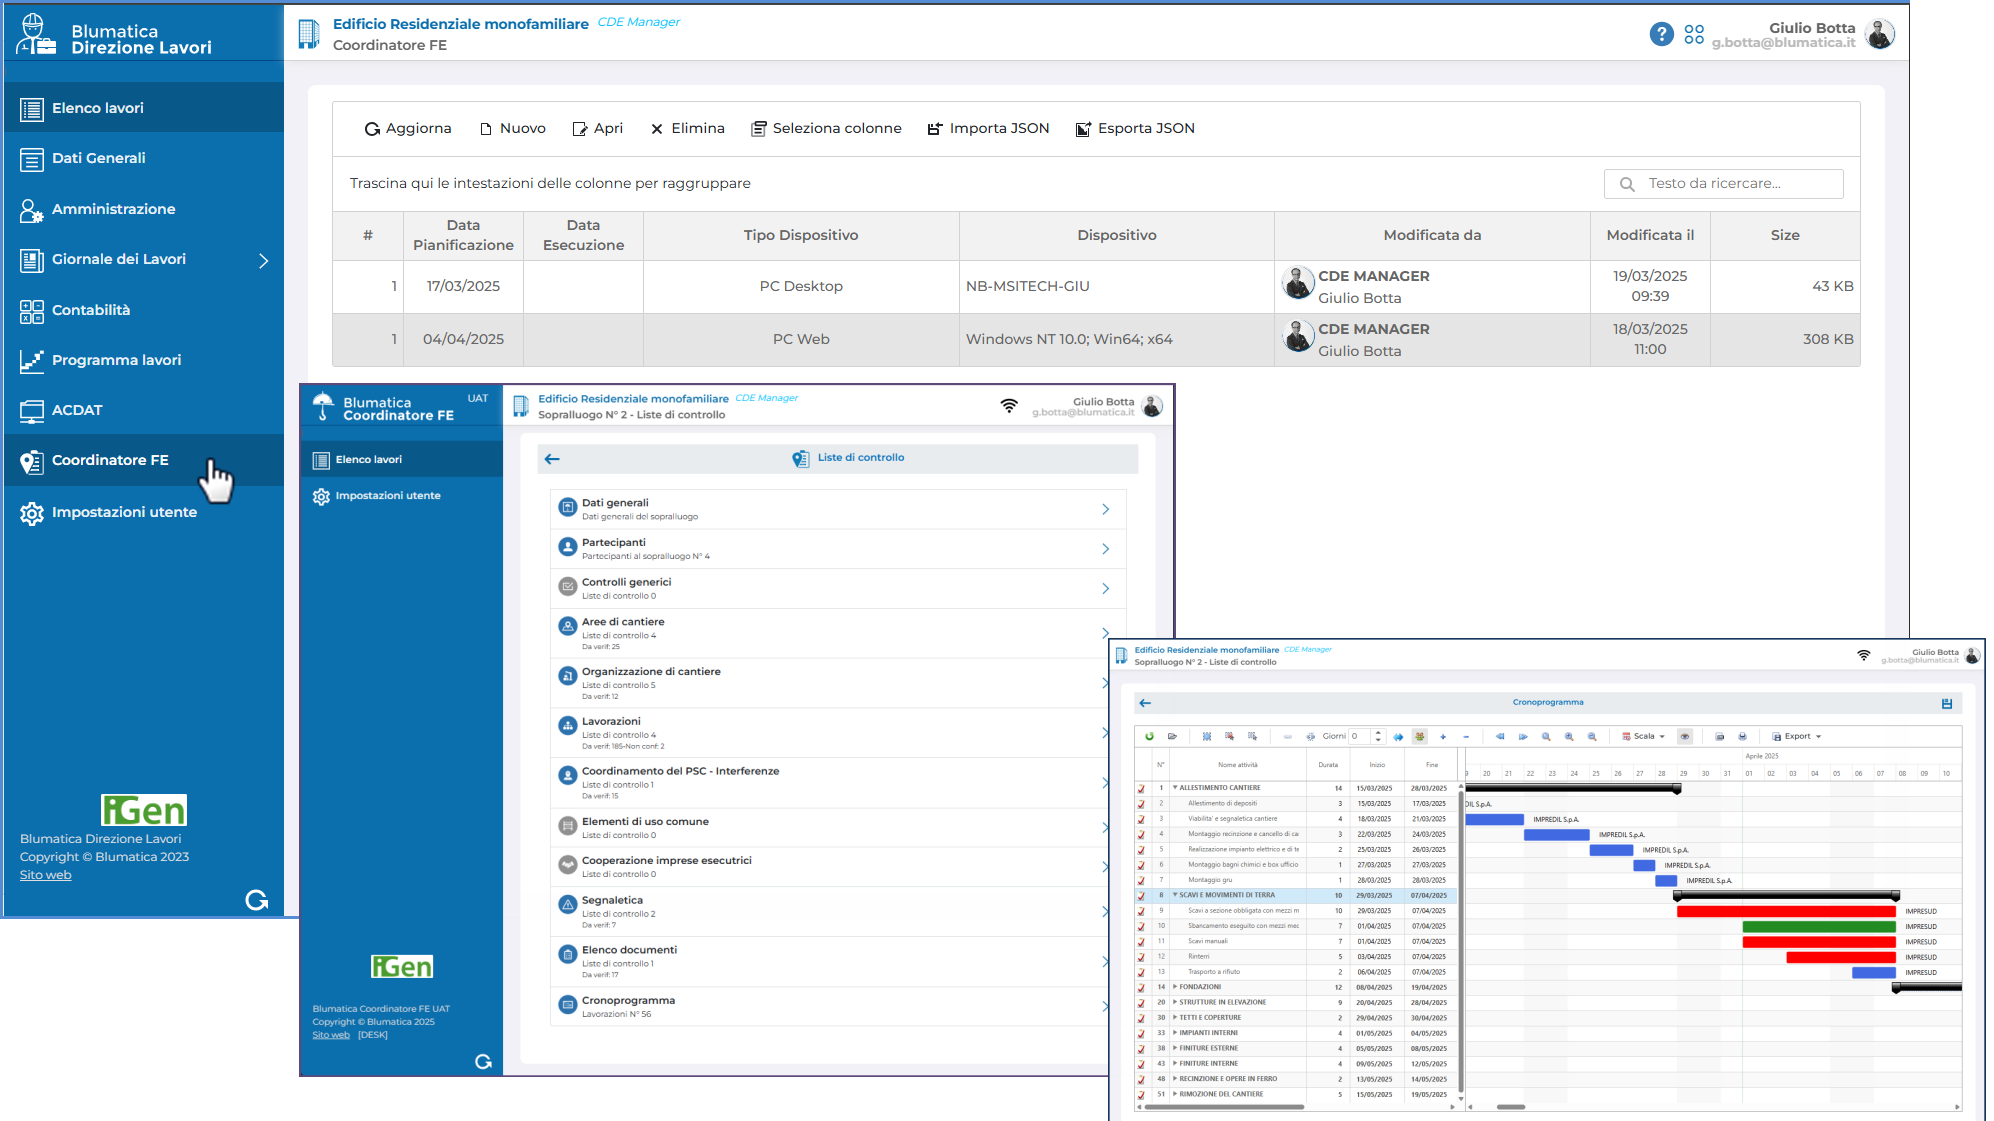1994x1121 pixels.
Task: Click the Elenco lavori item in the Coordinatore FE window
Action: click(x=402, y=460)
